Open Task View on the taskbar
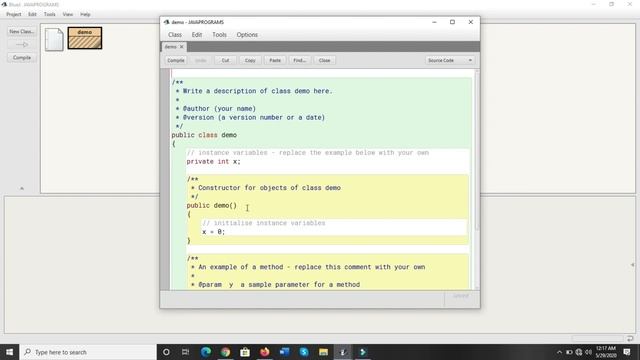 [185, 352]
